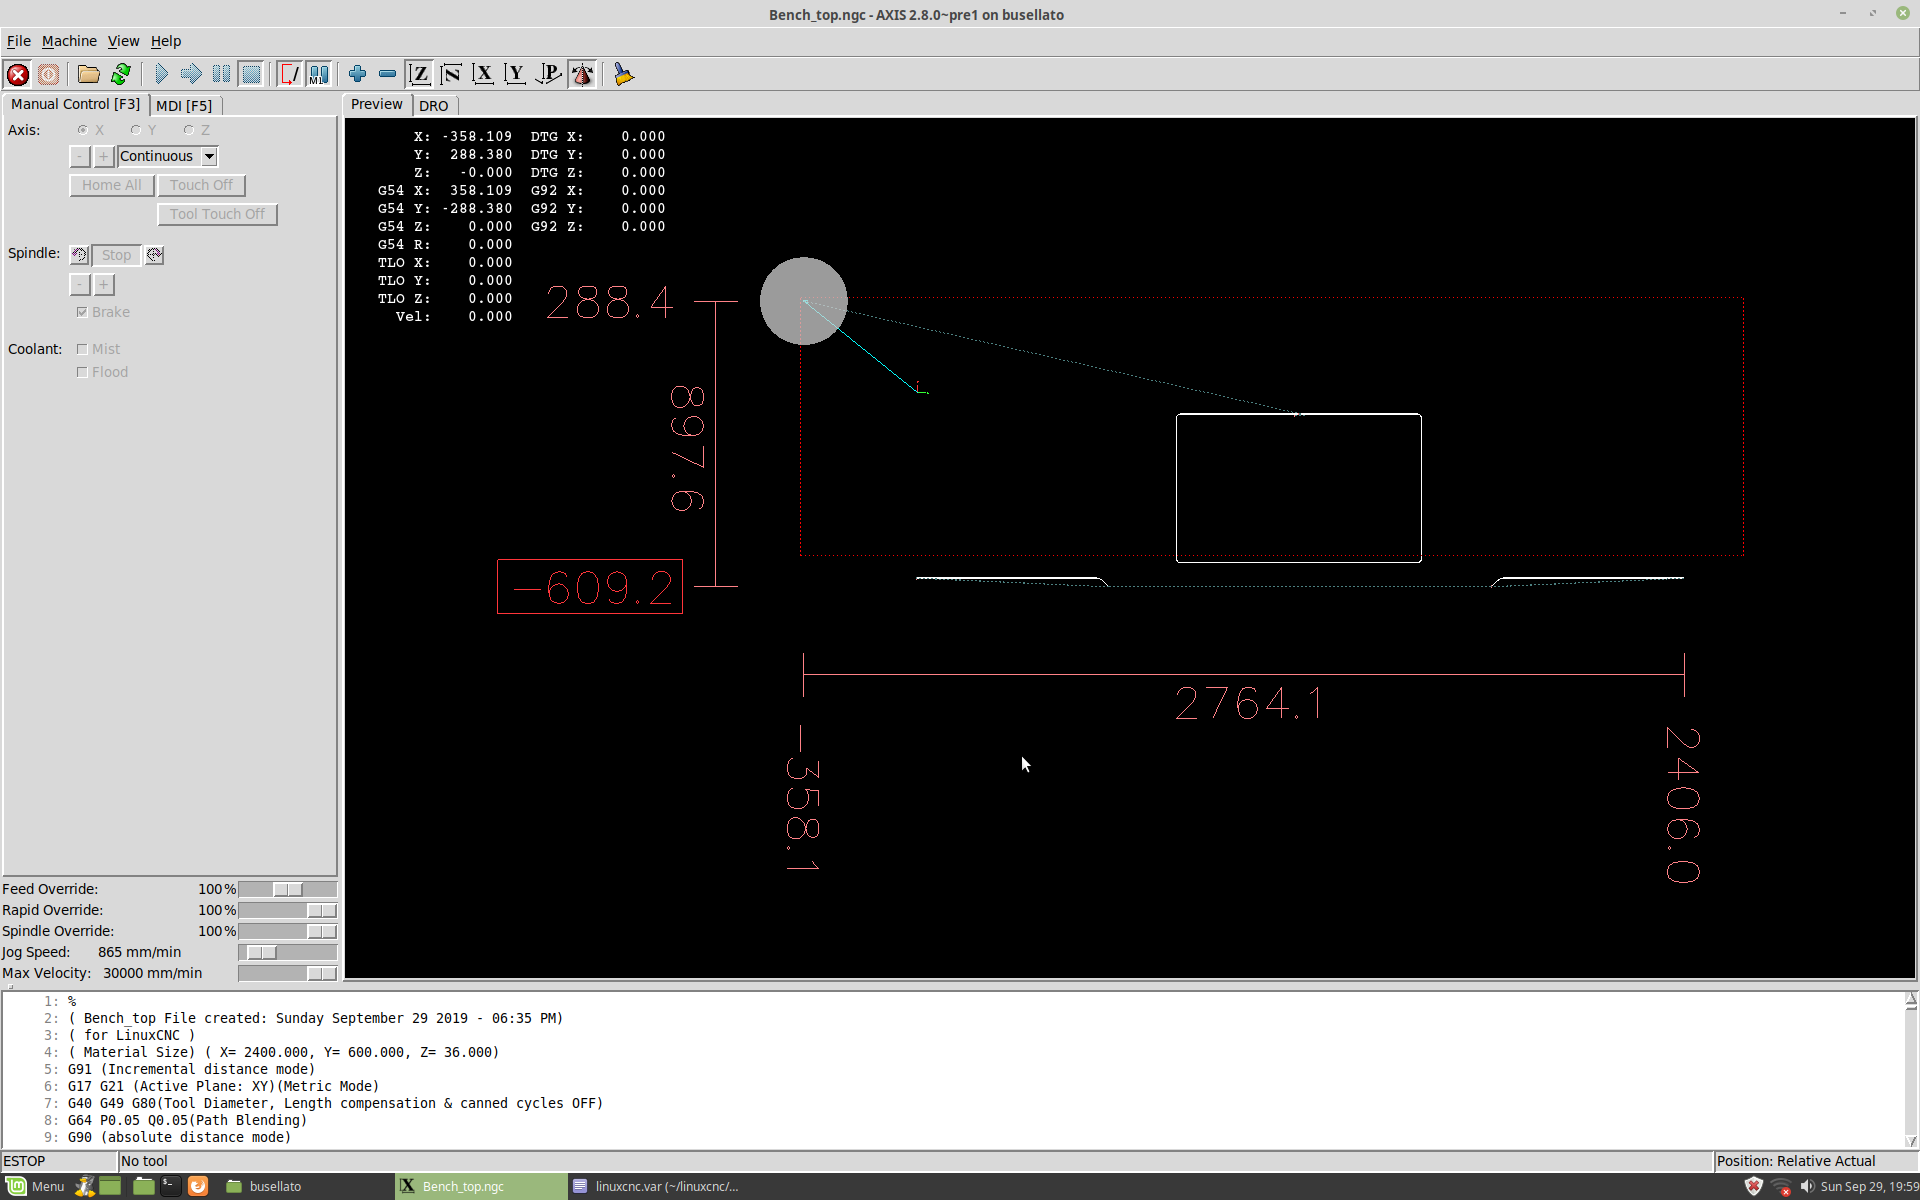Open volume control in system tray
This screenshot has height=1200, width=1920.
pyautogui.click(x=1806, y=1186)
